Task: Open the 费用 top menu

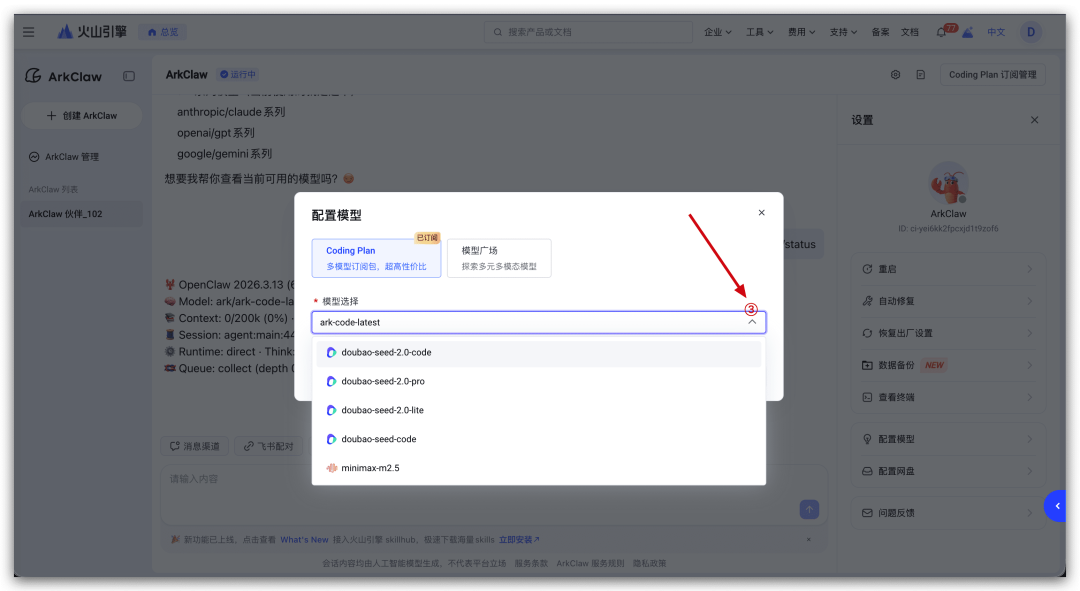Action: click(801, 32)
